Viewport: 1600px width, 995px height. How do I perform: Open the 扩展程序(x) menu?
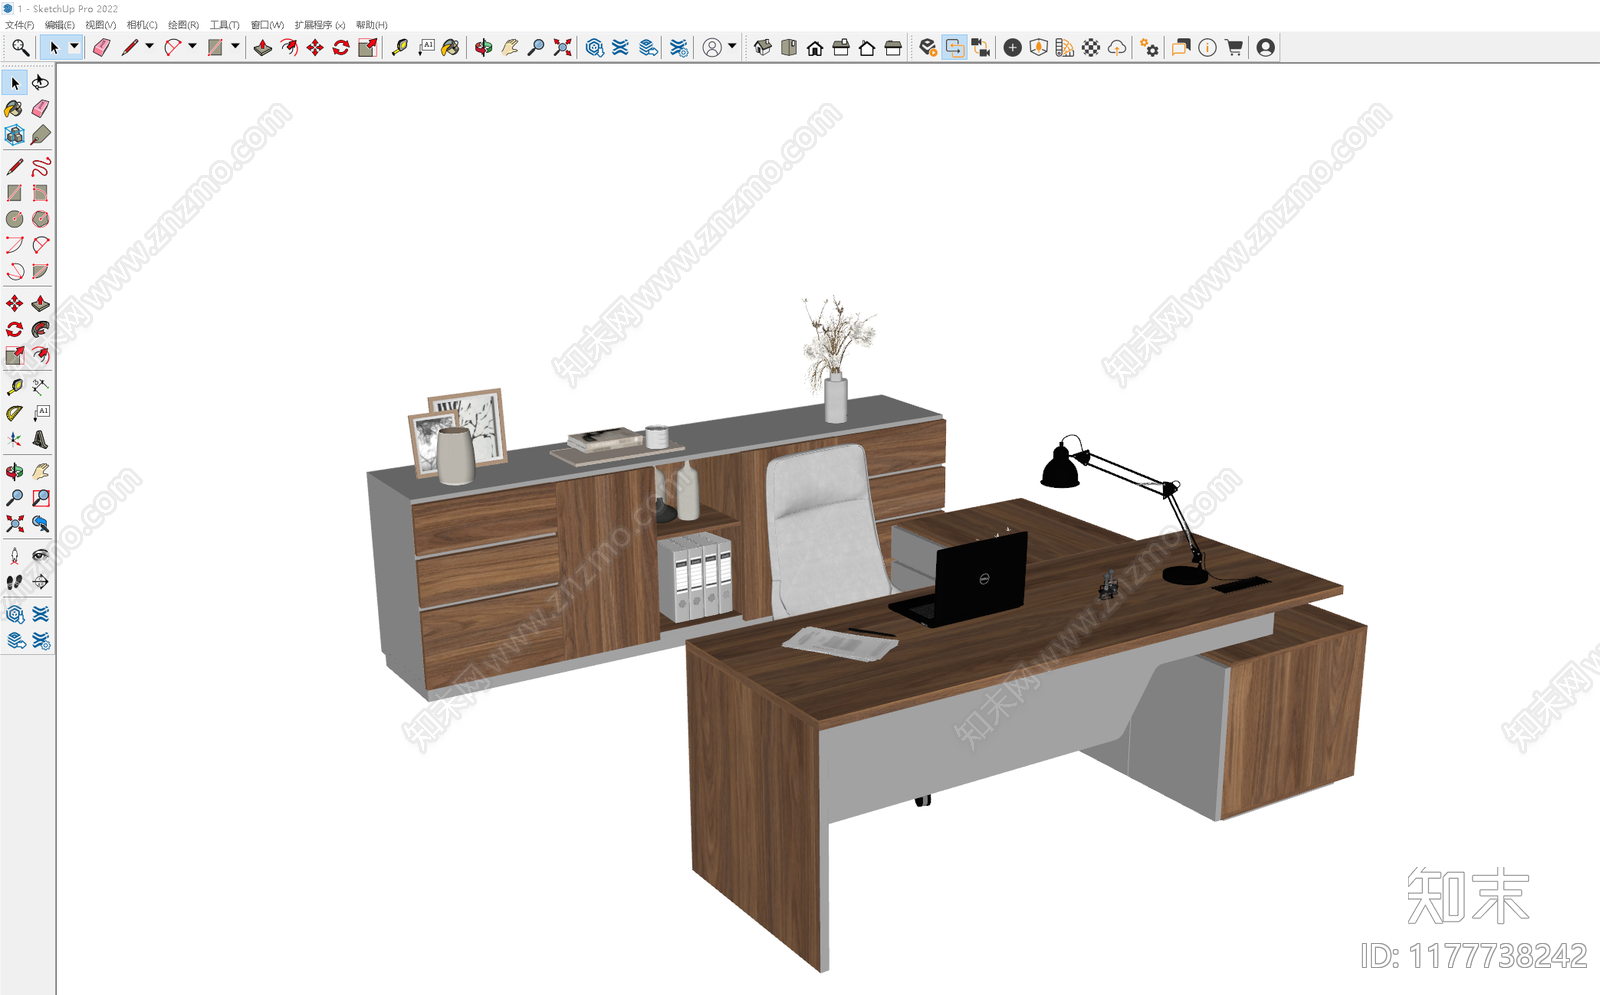[320, 25]
